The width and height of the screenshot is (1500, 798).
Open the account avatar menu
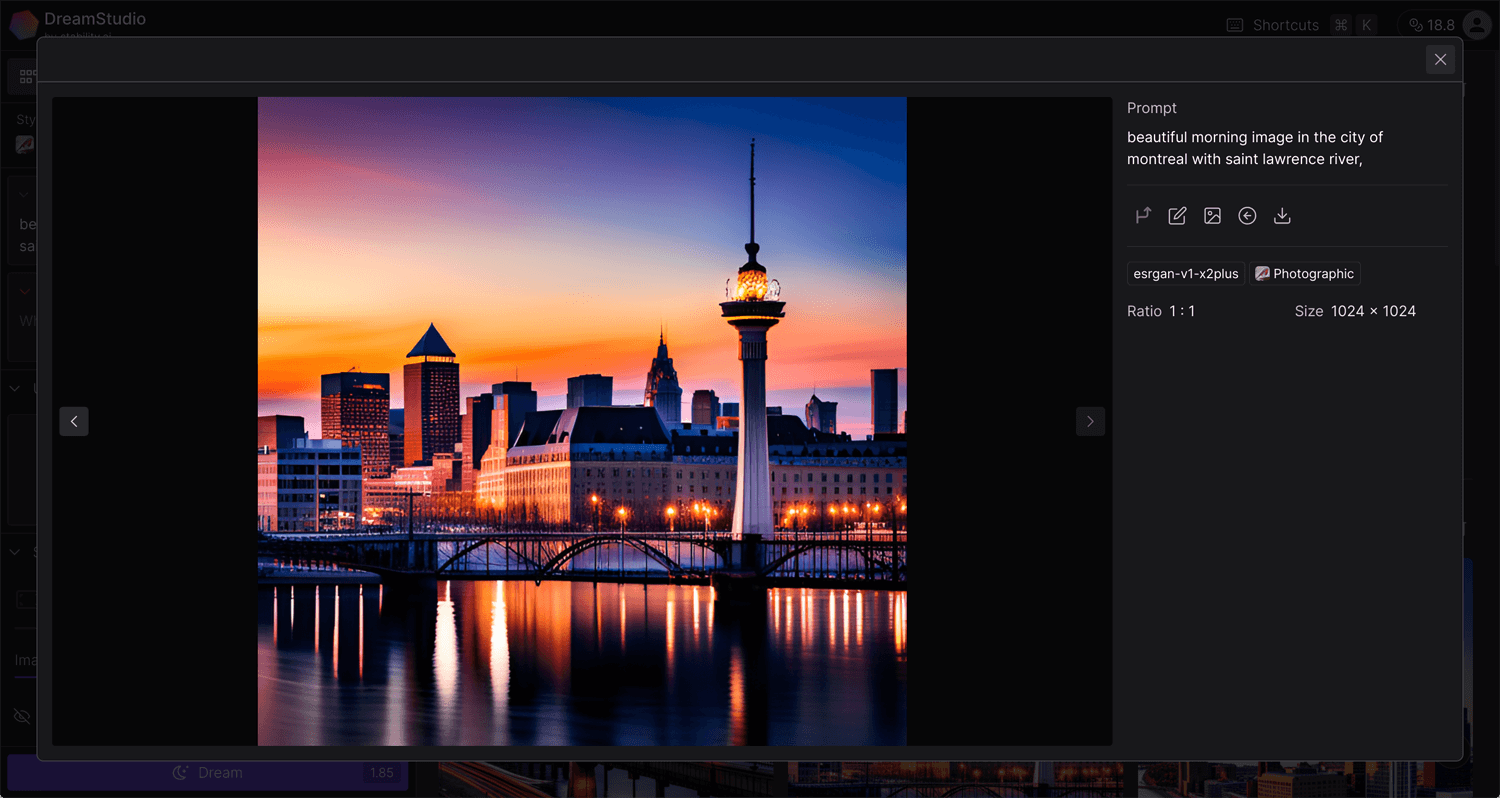click(x=1477, y=25)
